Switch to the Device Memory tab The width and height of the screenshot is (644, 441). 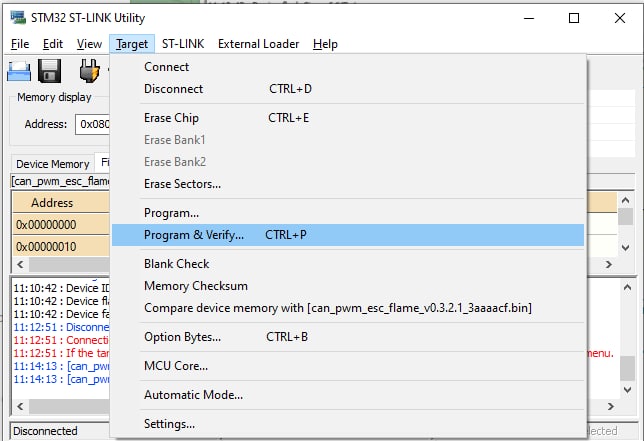click(x=53, y=164)
